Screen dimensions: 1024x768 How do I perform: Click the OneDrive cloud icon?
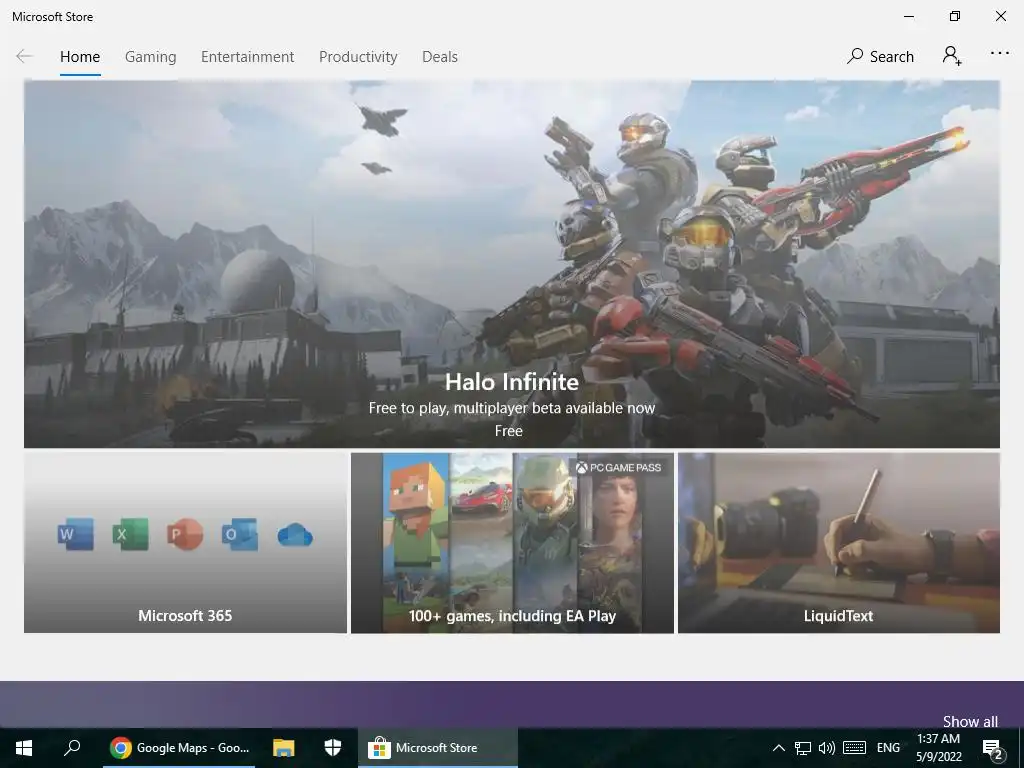coord(295,535)
